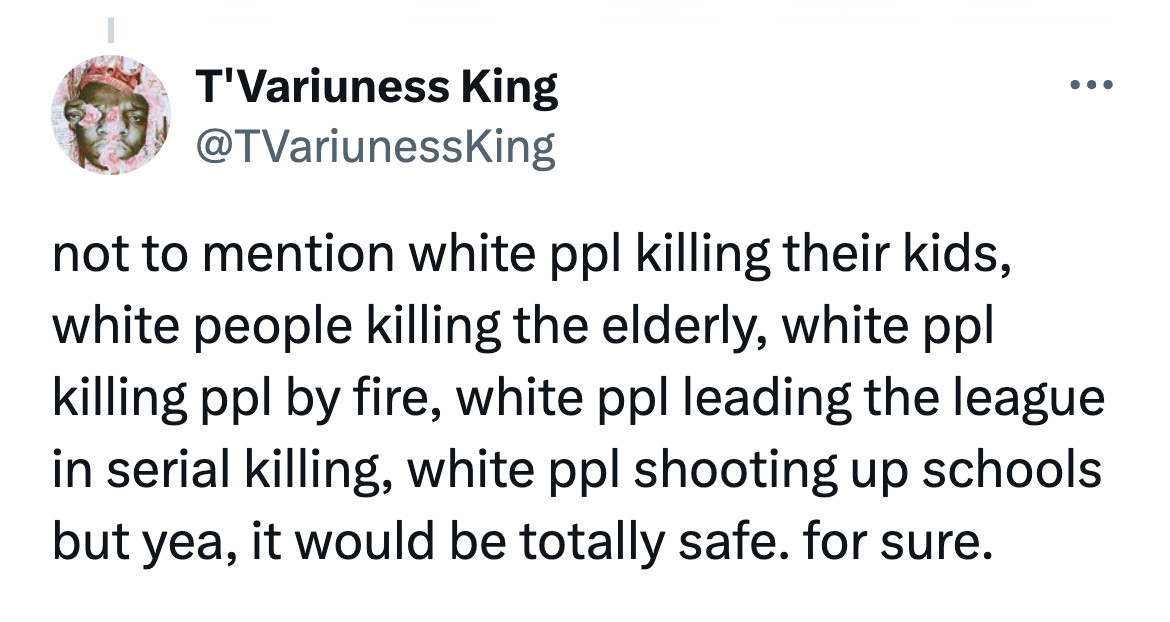Click the @TVariunessKing handle
The width and height of the screenshot is (1170, 622).
pyautogui.click(x=377, y=148)
